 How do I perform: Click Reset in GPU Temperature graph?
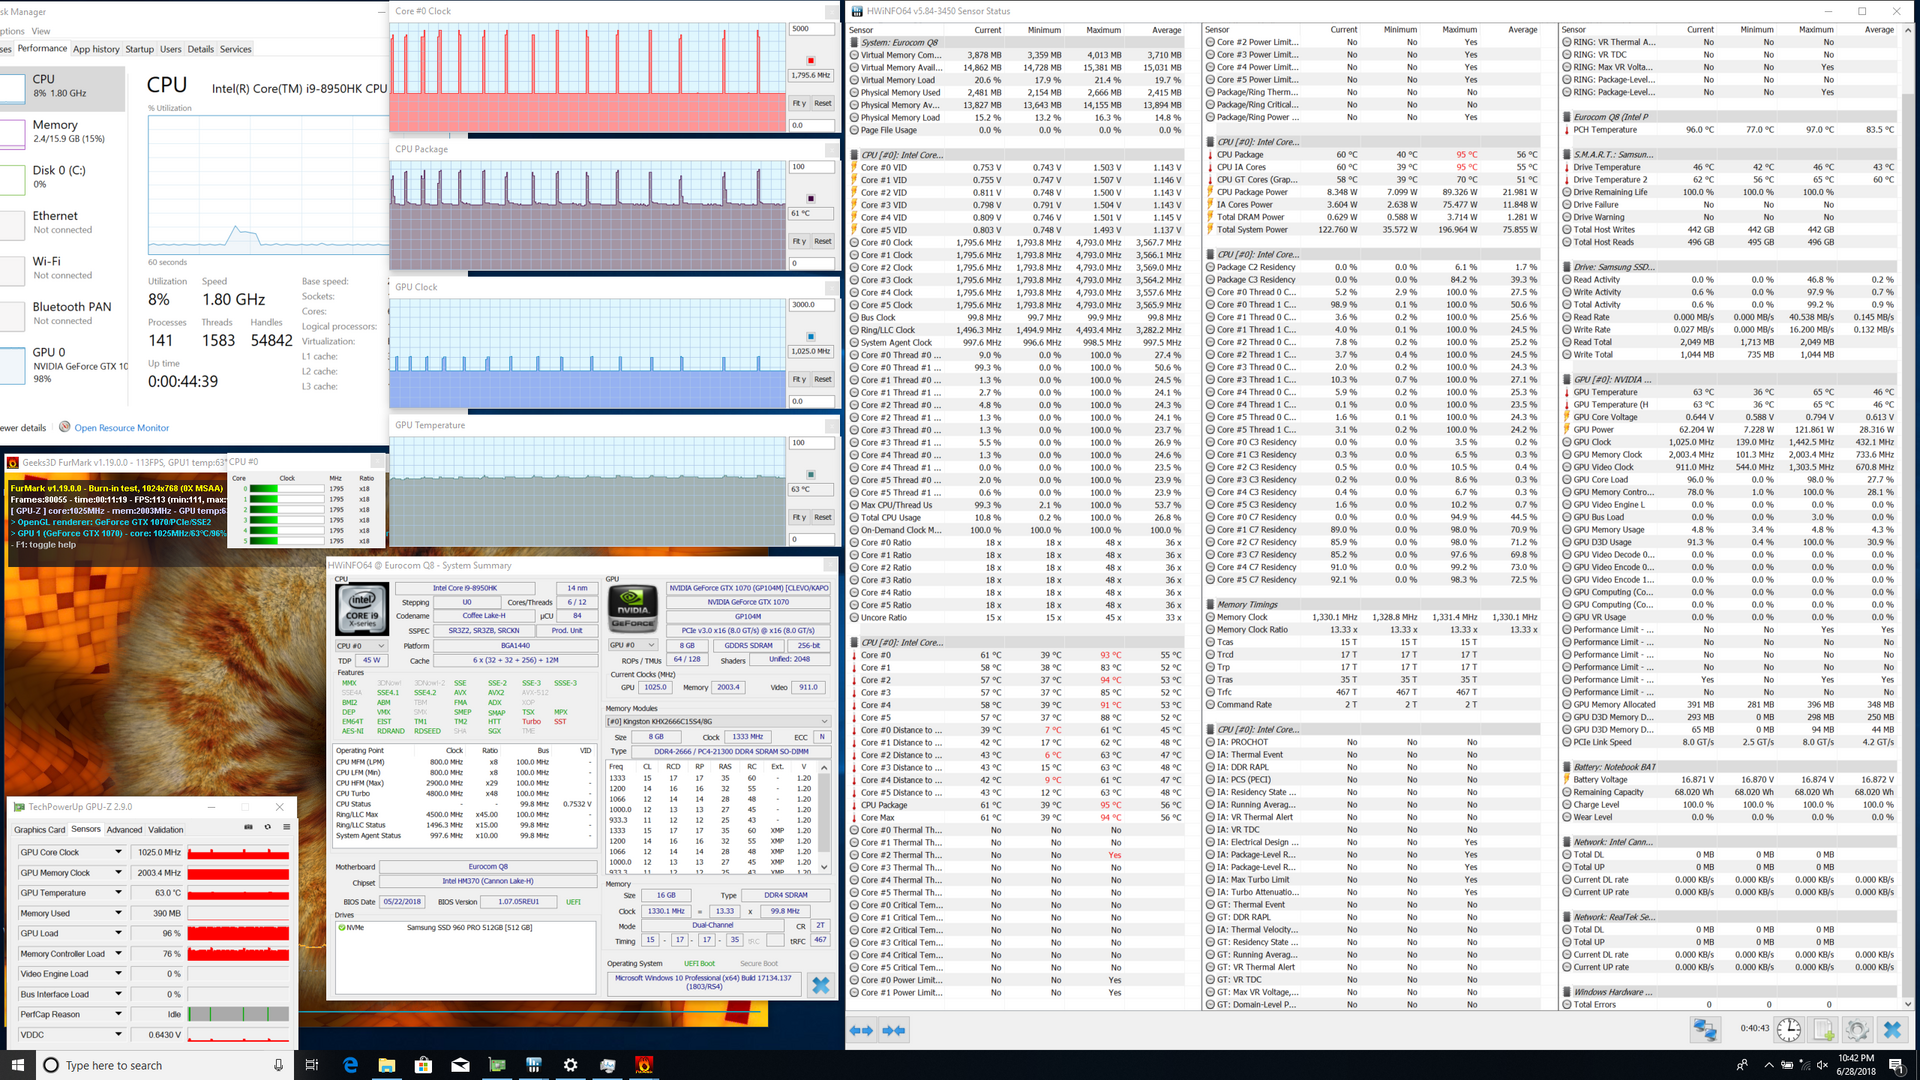point(822,517)
